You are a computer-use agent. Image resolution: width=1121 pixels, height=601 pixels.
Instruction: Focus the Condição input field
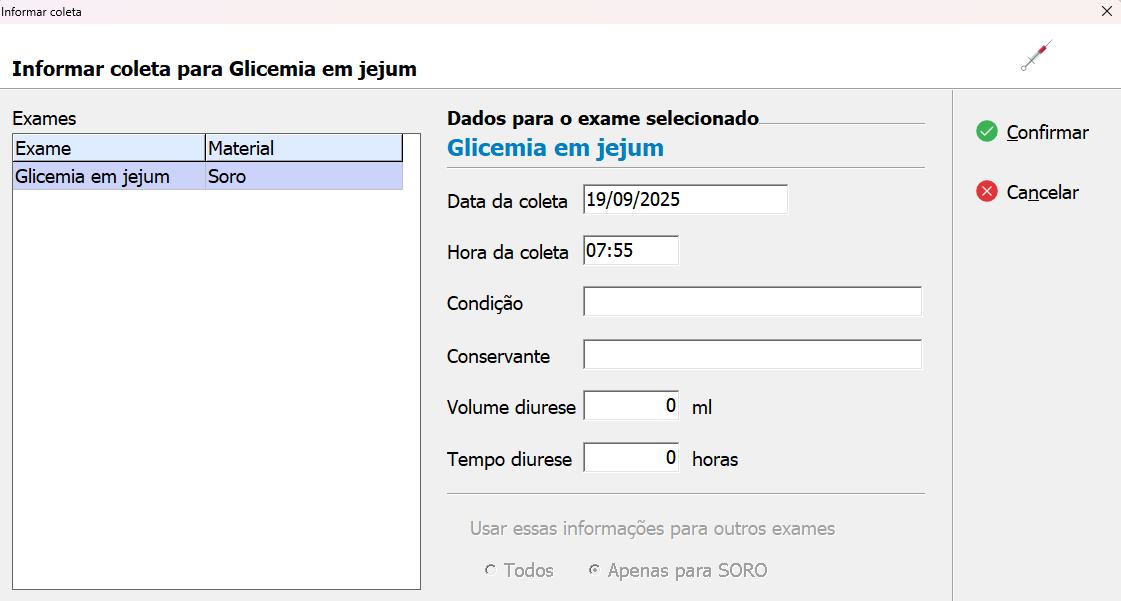752,302
